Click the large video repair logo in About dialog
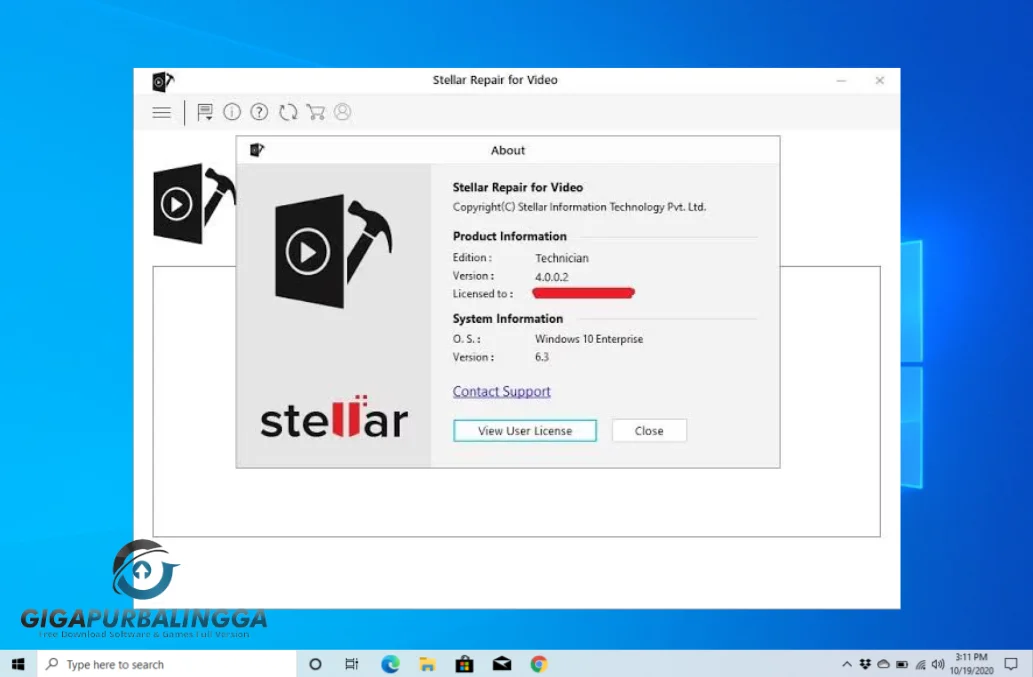 point(333,251)
